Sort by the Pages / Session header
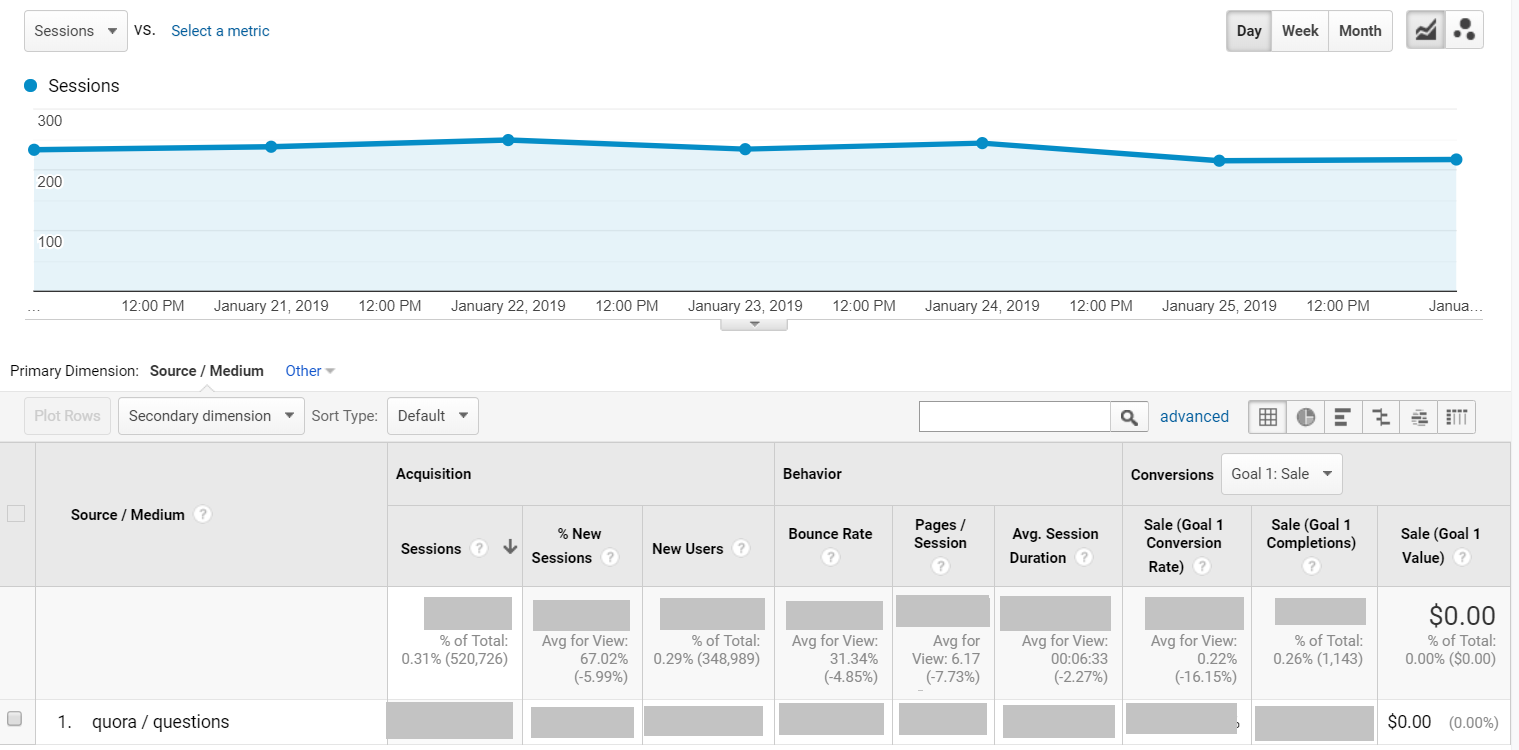The height and width of the screenshot is (750, 1519). click(x=940, y=534)
